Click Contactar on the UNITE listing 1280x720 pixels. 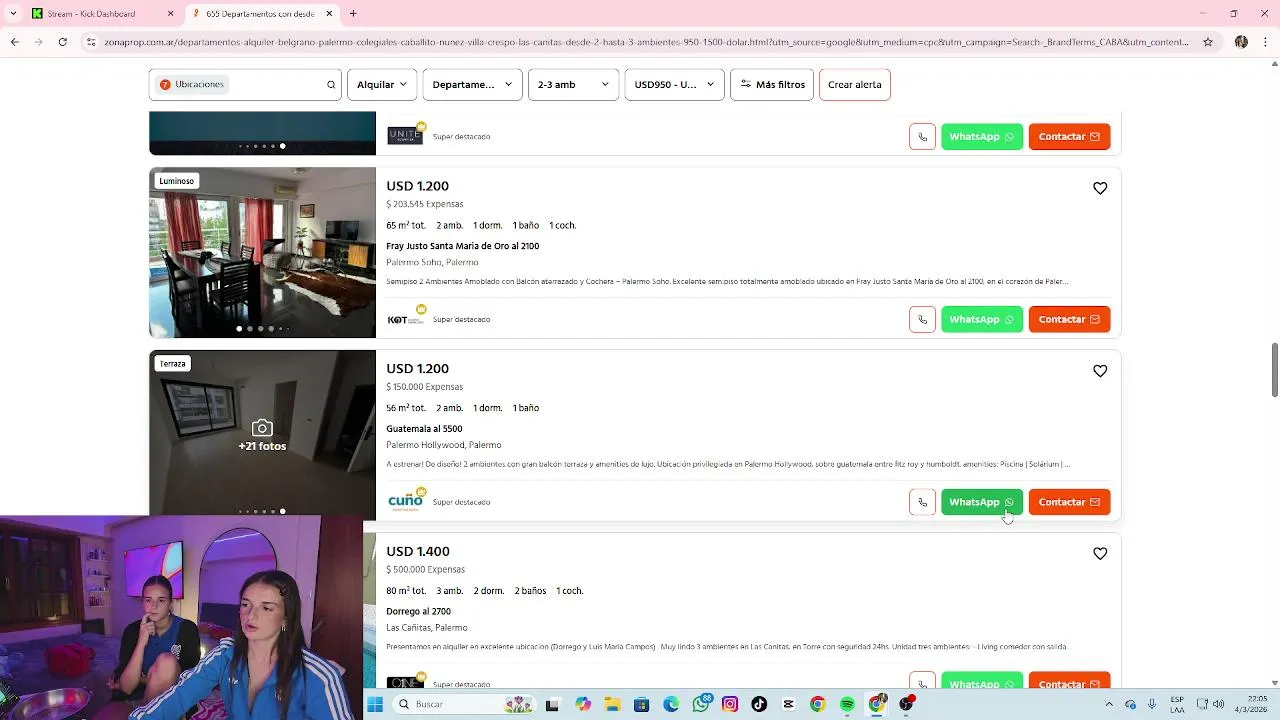[x=1069, y=136]
